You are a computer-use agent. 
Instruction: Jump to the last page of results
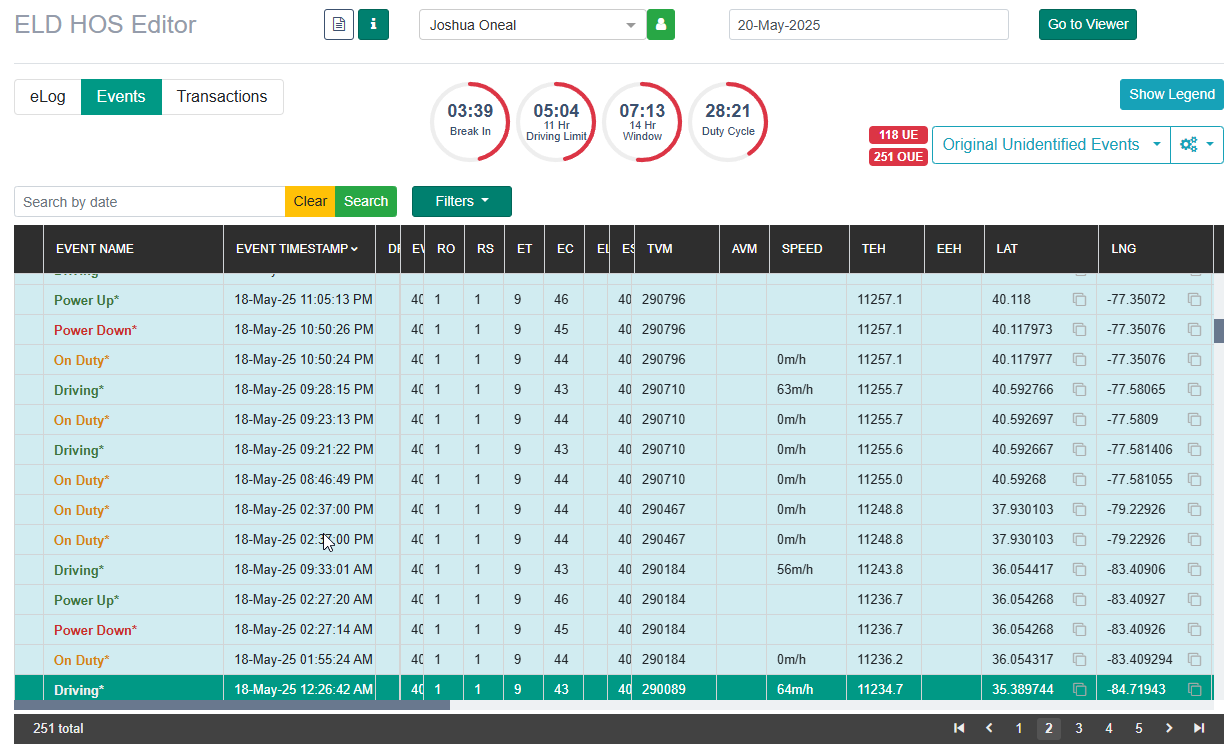pyautogui.click(x=1199, y=729)
